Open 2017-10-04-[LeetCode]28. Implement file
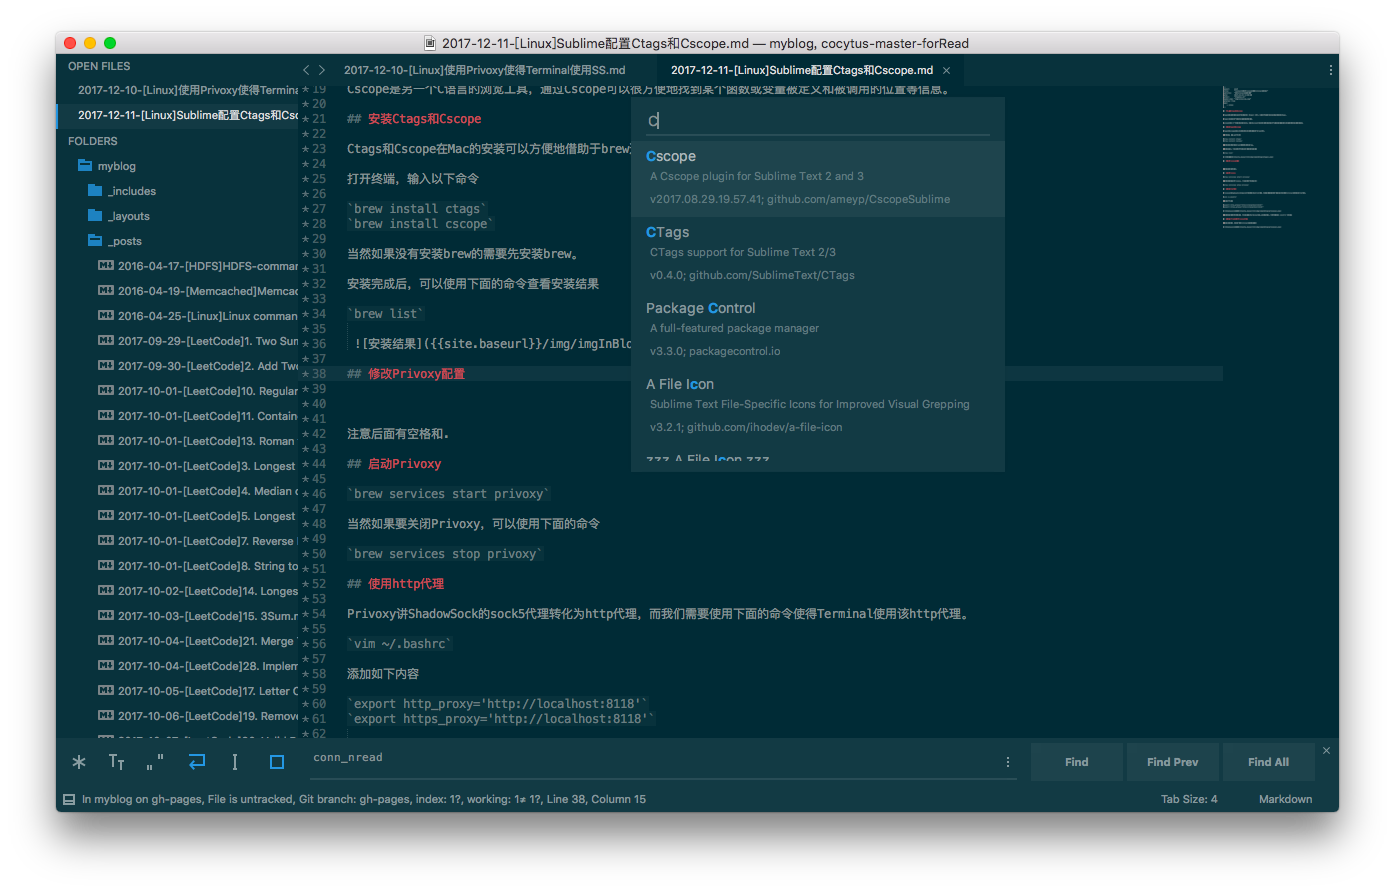Image resolution: width=1395 pixels, height=892 pixels. tap(208, 666)
